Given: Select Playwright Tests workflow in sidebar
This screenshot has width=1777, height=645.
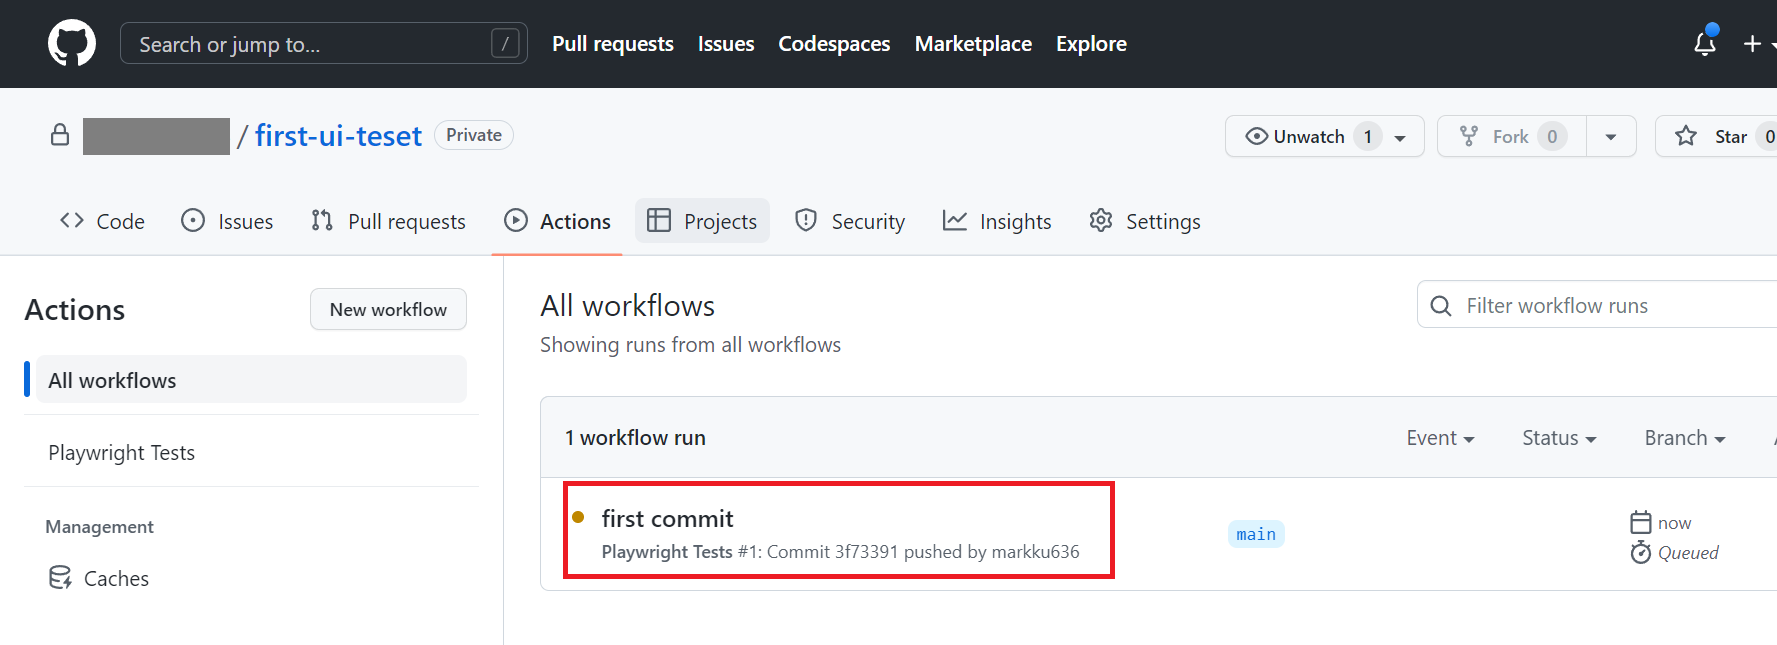Looking at the screenshot, I should pos(122,452).
